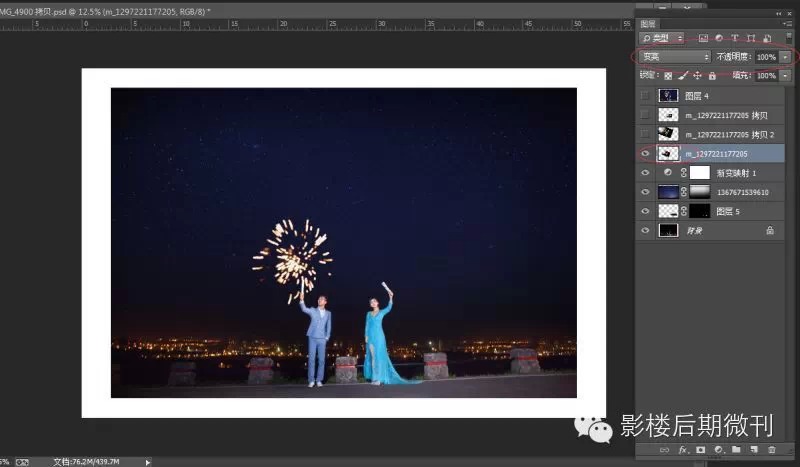Screen dimensions: 800x467
Task: Open the blend mode dropdown
Action: 674,57
